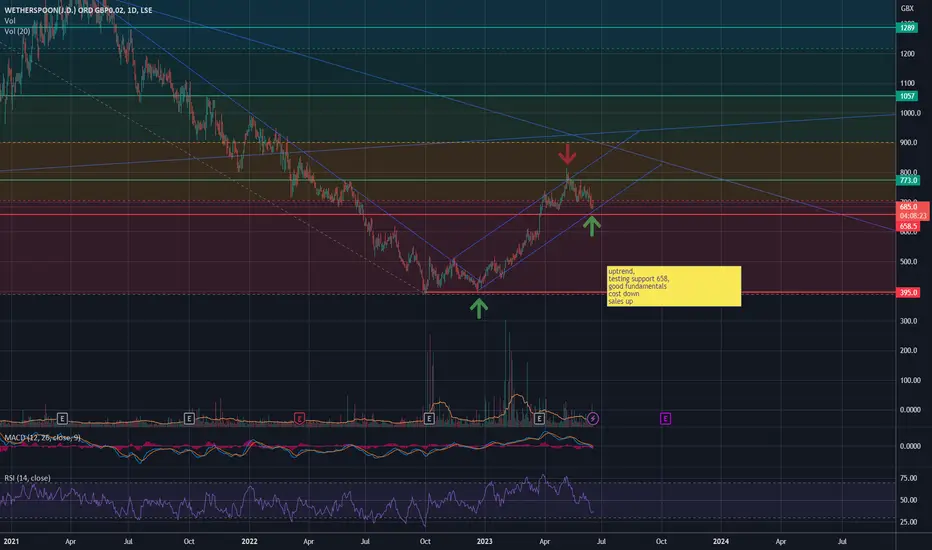Viewport: 932px width, 550px height.
Task: Click the 2023 label on time axis
Action: tap(484, 541)
